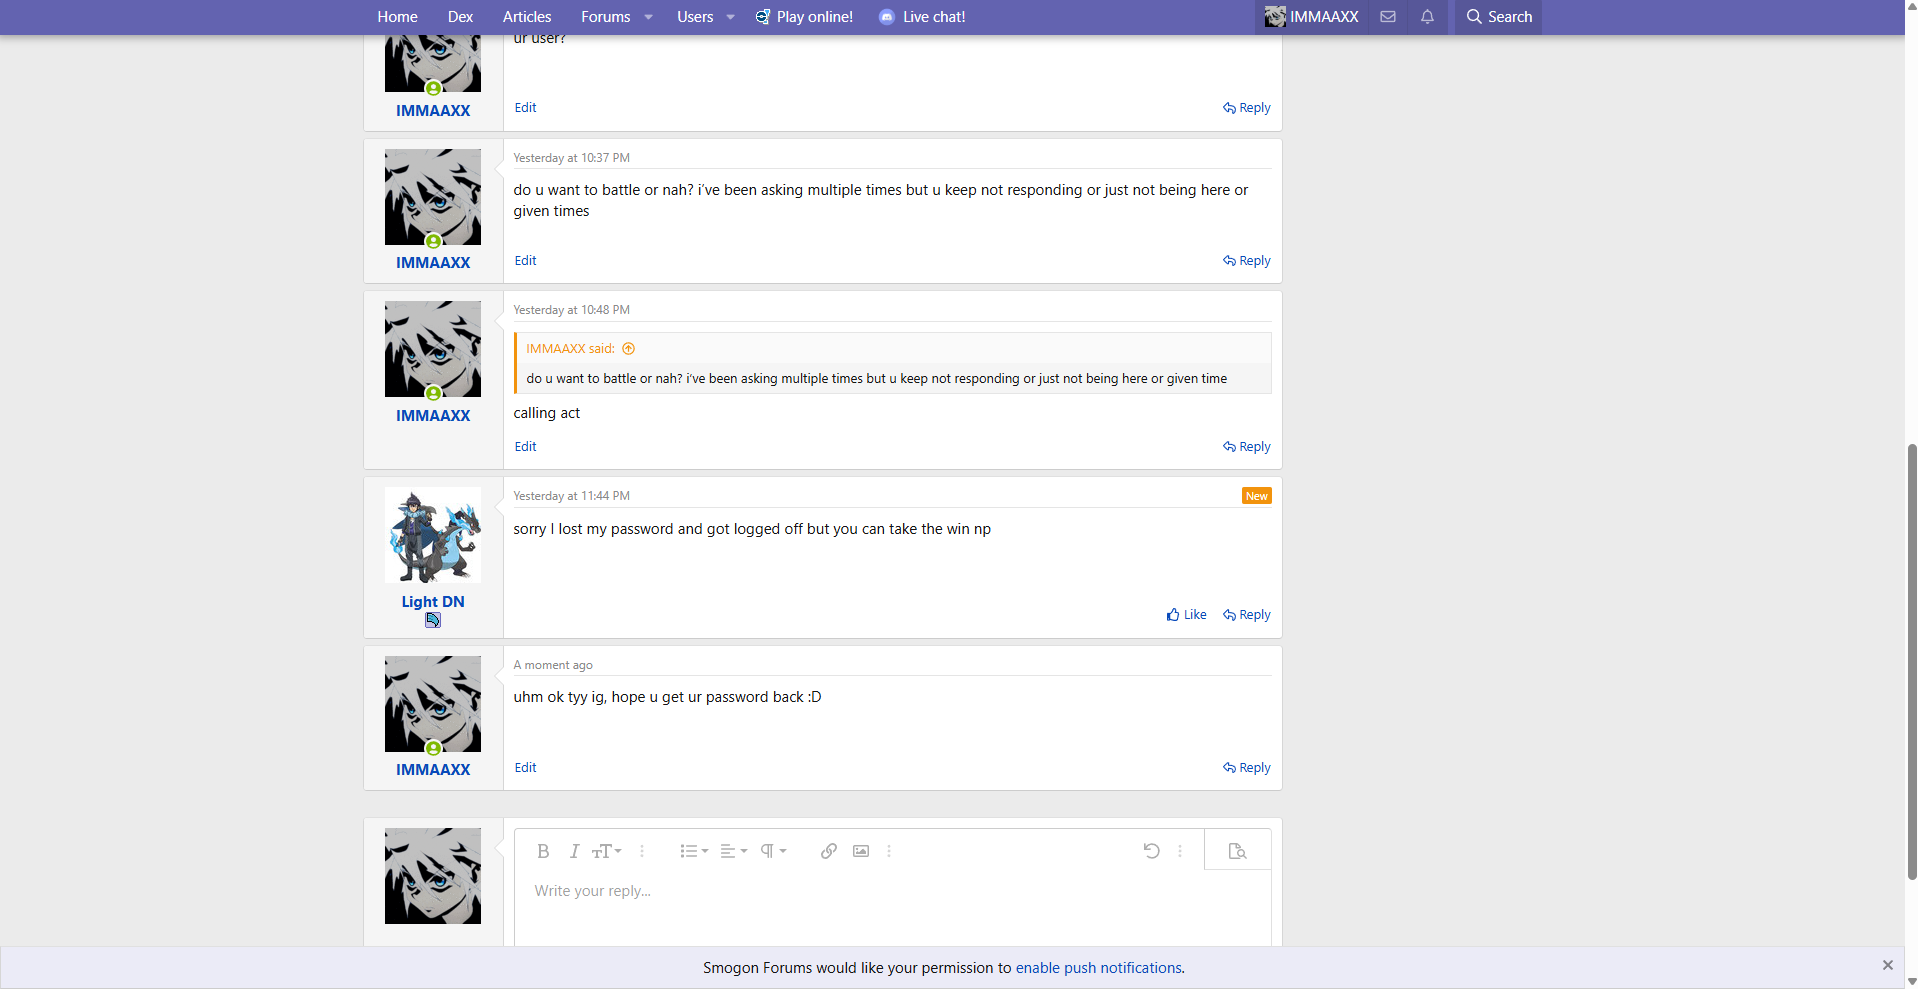Click the undo icon in the editor
Screen dimensions: 1918x989
click(x=1151, y=851)
